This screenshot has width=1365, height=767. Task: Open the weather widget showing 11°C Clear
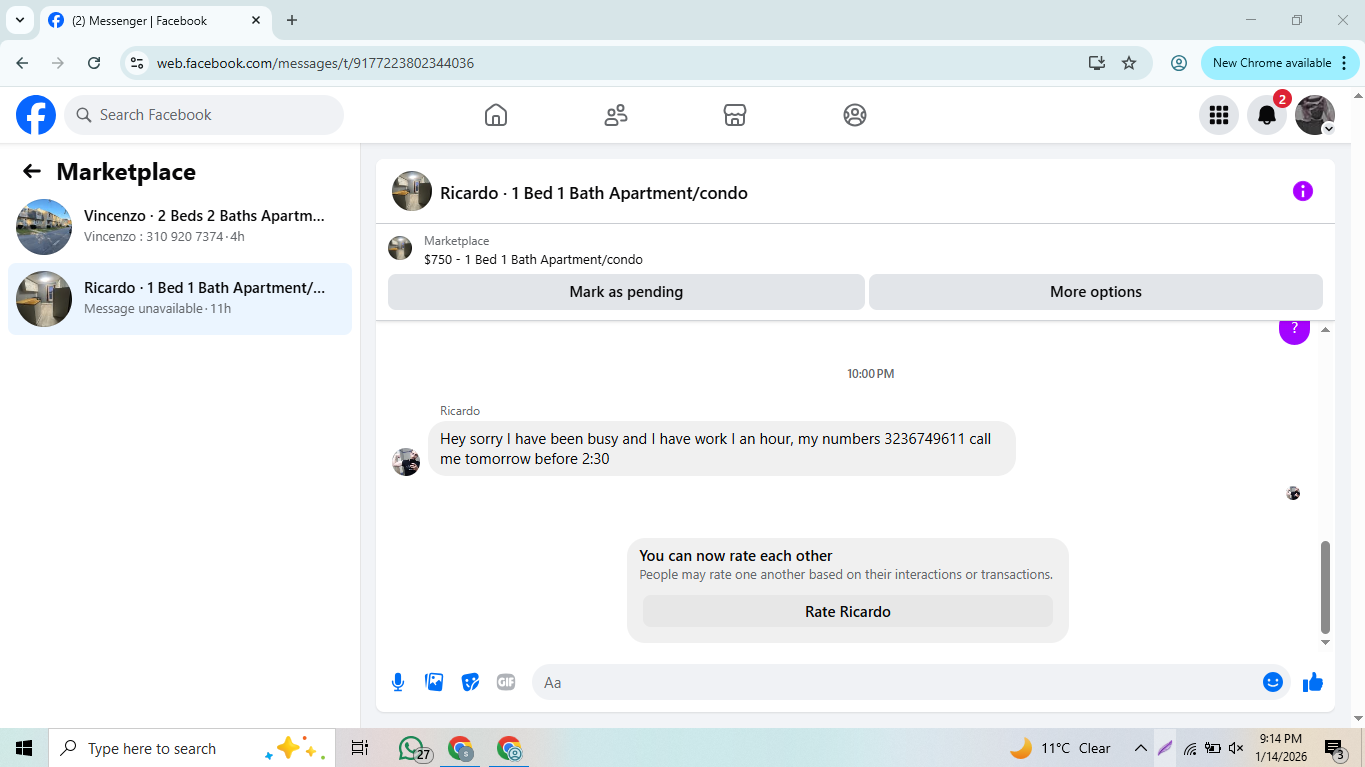click(1060, 748)
